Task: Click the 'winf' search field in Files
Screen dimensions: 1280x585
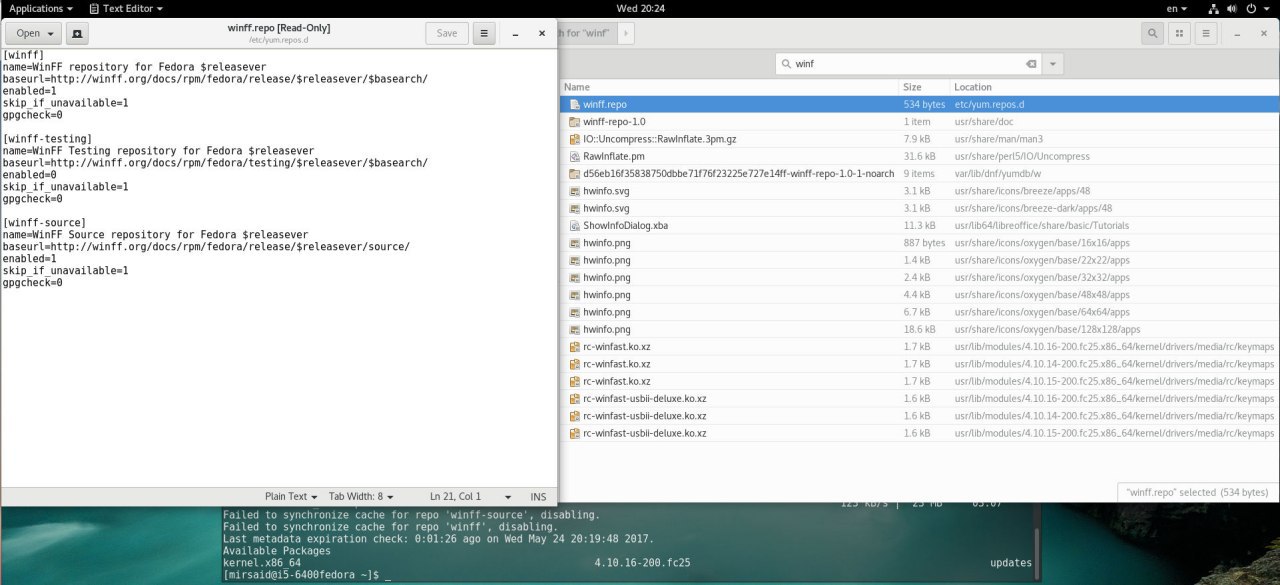Action: pyautogui.click(x=907, y=63)
